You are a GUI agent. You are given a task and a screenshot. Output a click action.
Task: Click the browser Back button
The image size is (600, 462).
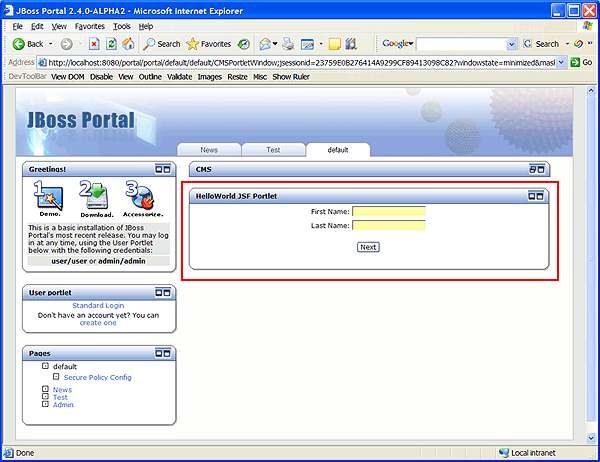pos(28,44)
